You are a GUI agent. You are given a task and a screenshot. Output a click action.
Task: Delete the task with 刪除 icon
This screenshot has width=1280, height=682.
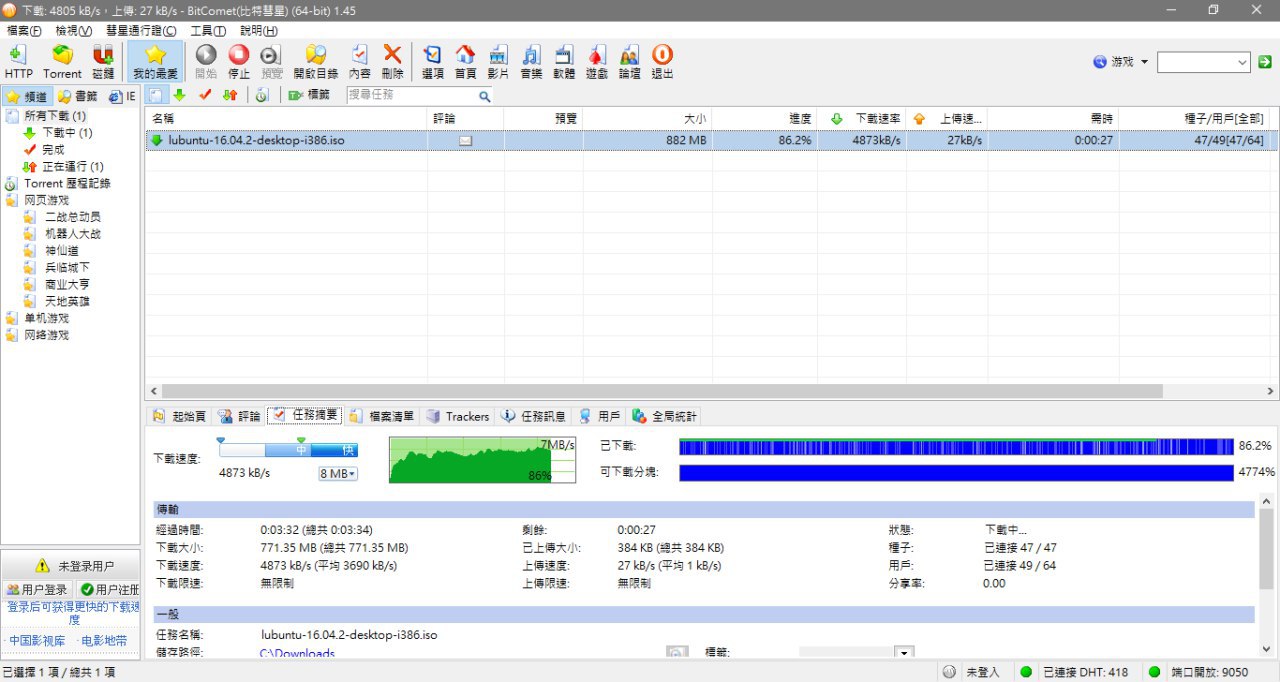(x=392, y=61)
